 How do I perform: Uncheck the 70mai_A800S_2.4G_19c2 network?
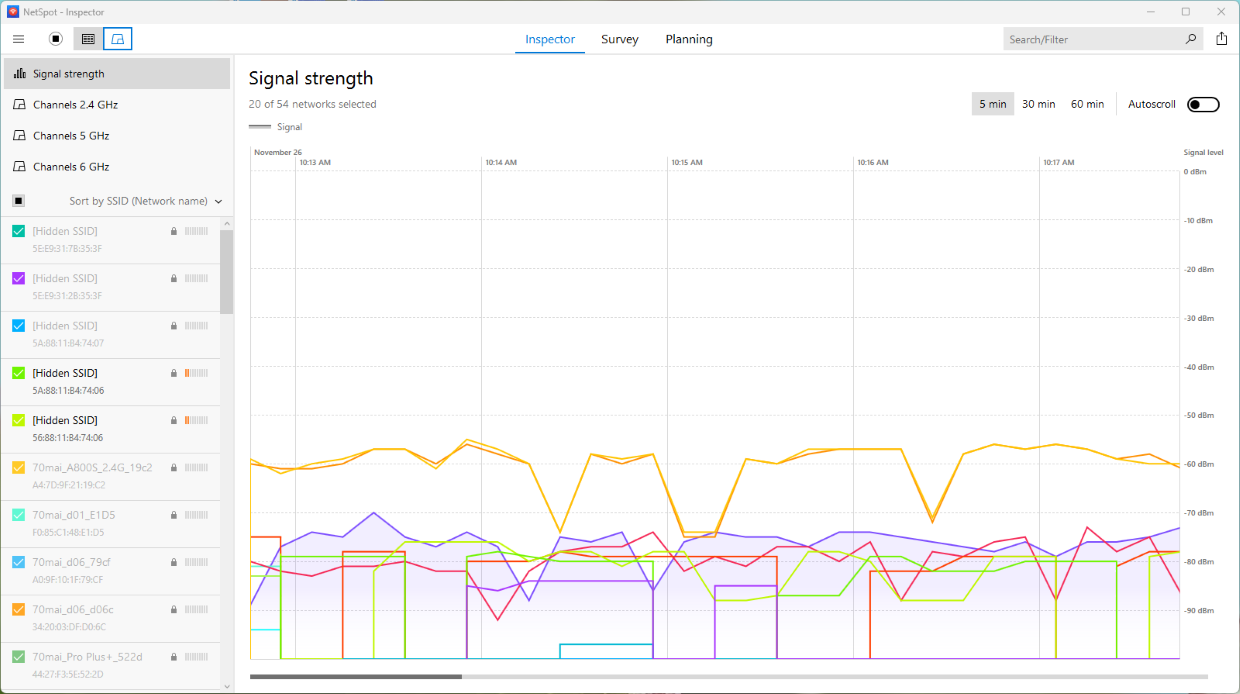pos(17,467)
